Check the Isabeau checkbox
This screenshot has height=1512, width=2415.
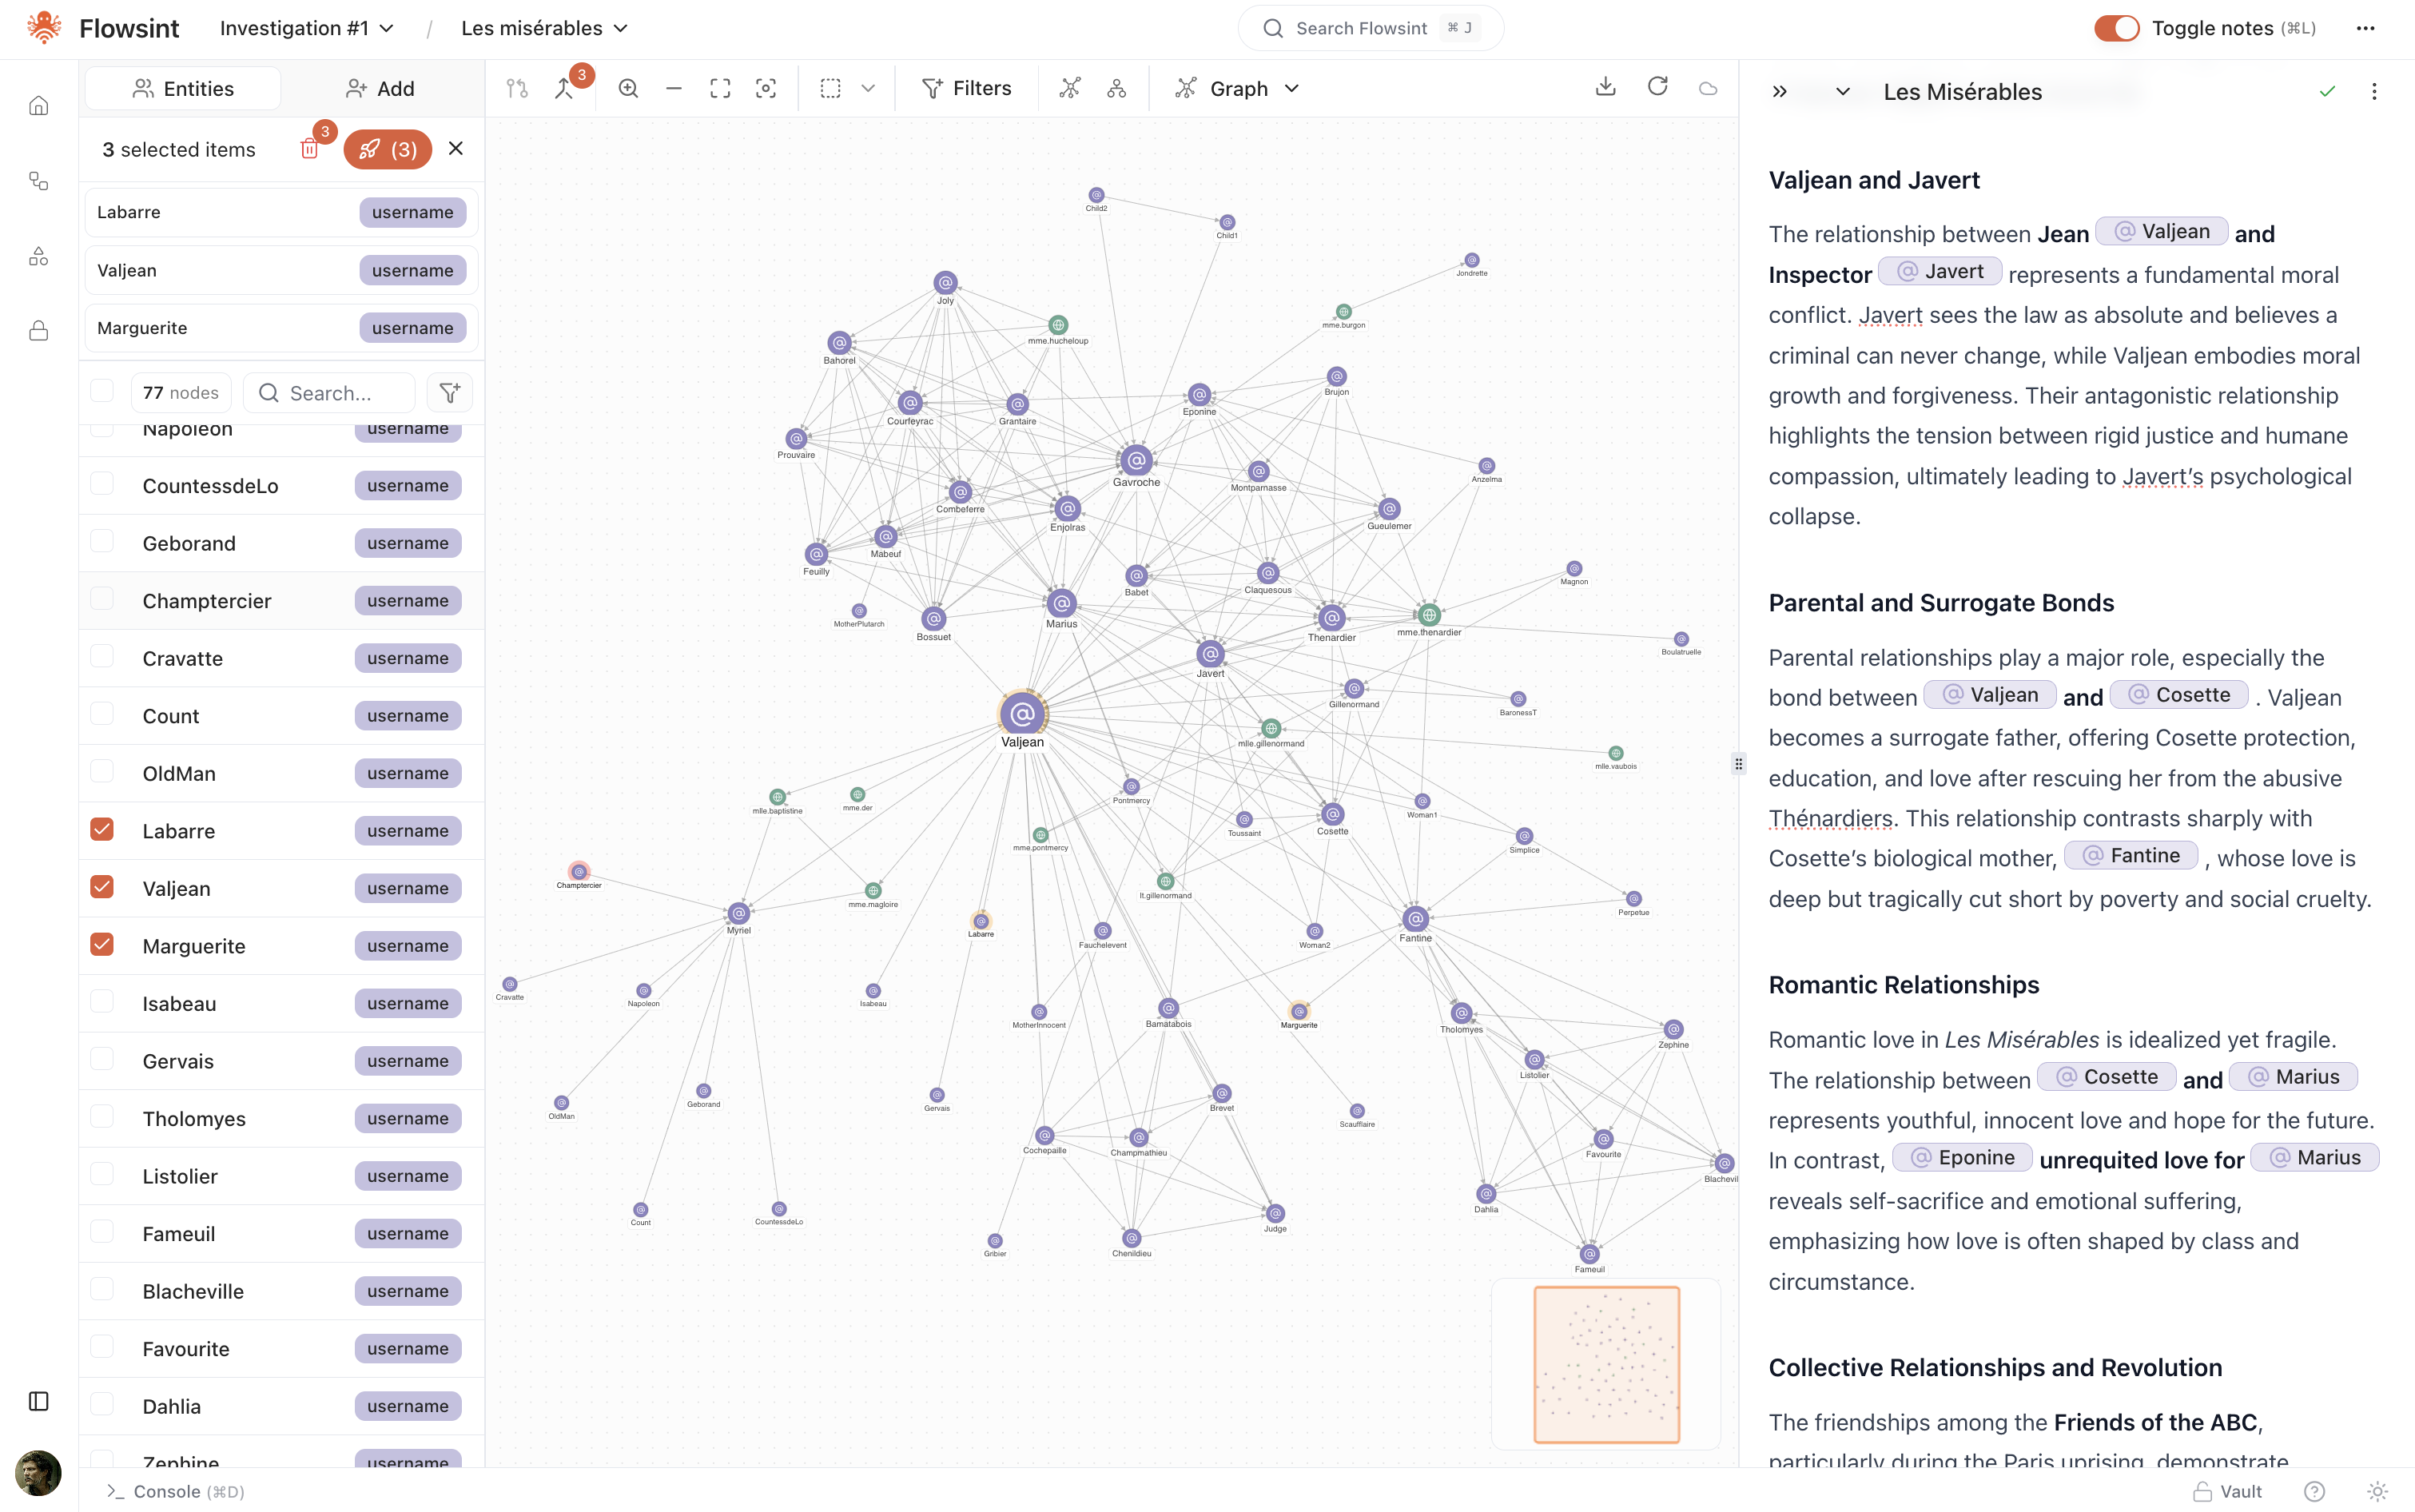pyautogui.click(x=102, y=1002)
